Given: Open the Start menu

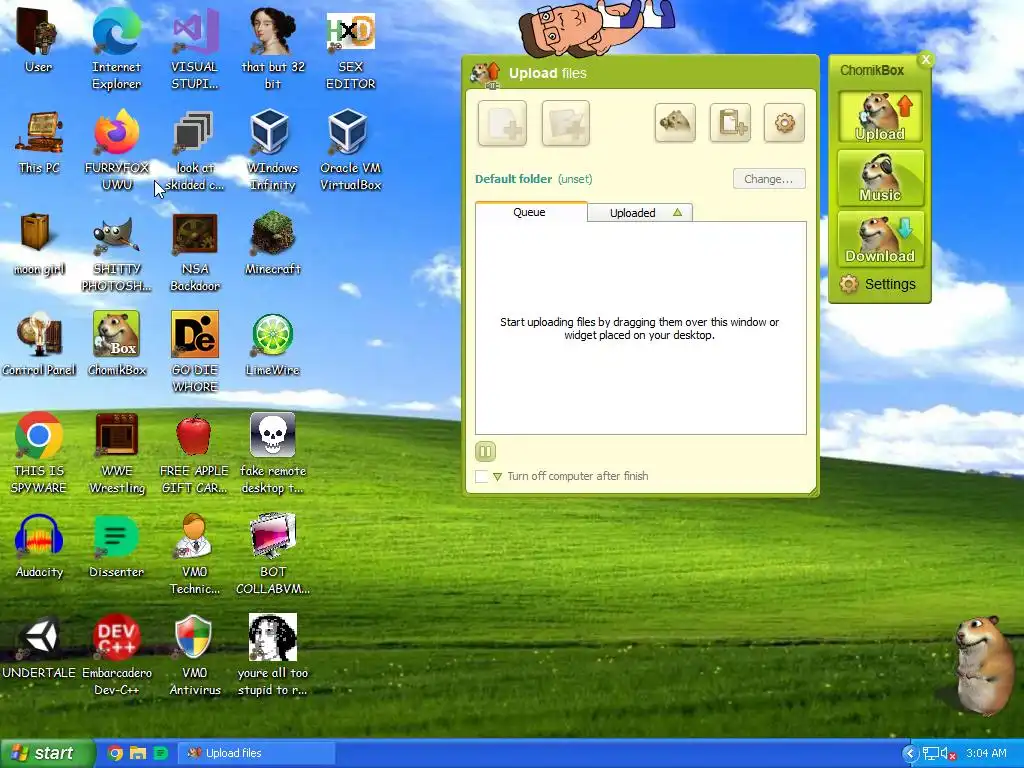Looking at the screenshot, I should [46, 753].
